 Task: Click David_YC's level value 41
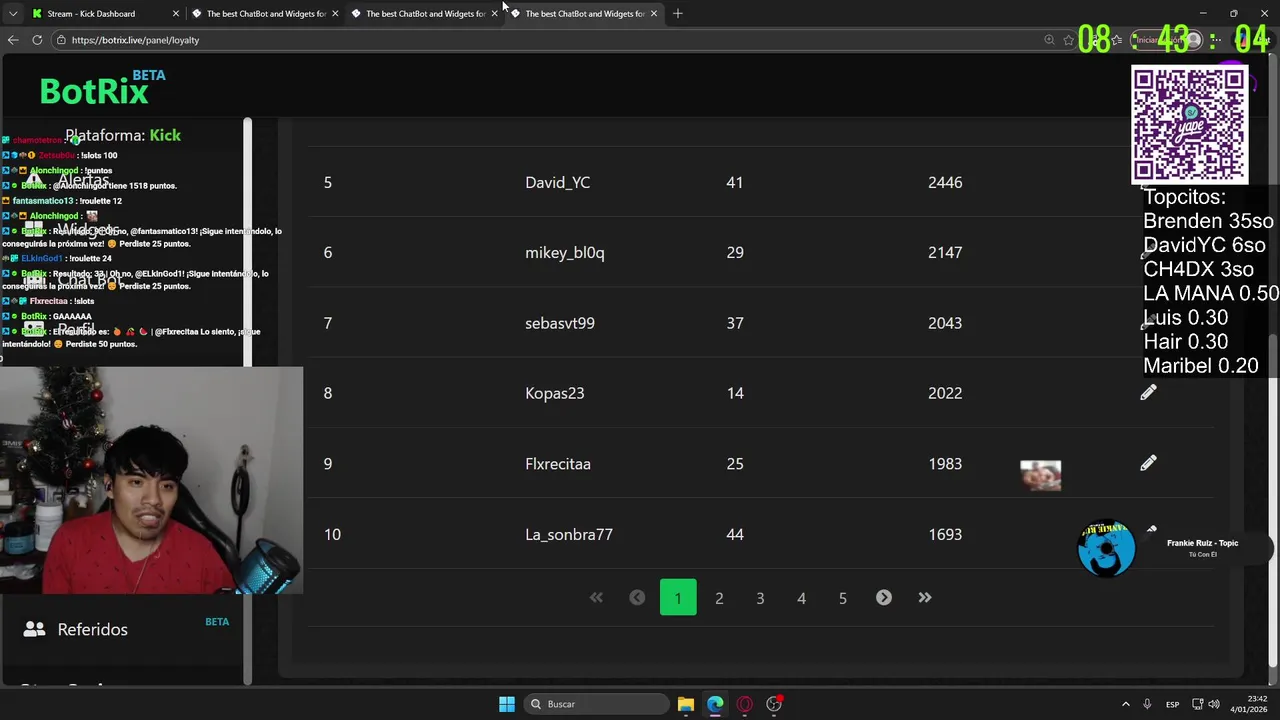point(735,182)
